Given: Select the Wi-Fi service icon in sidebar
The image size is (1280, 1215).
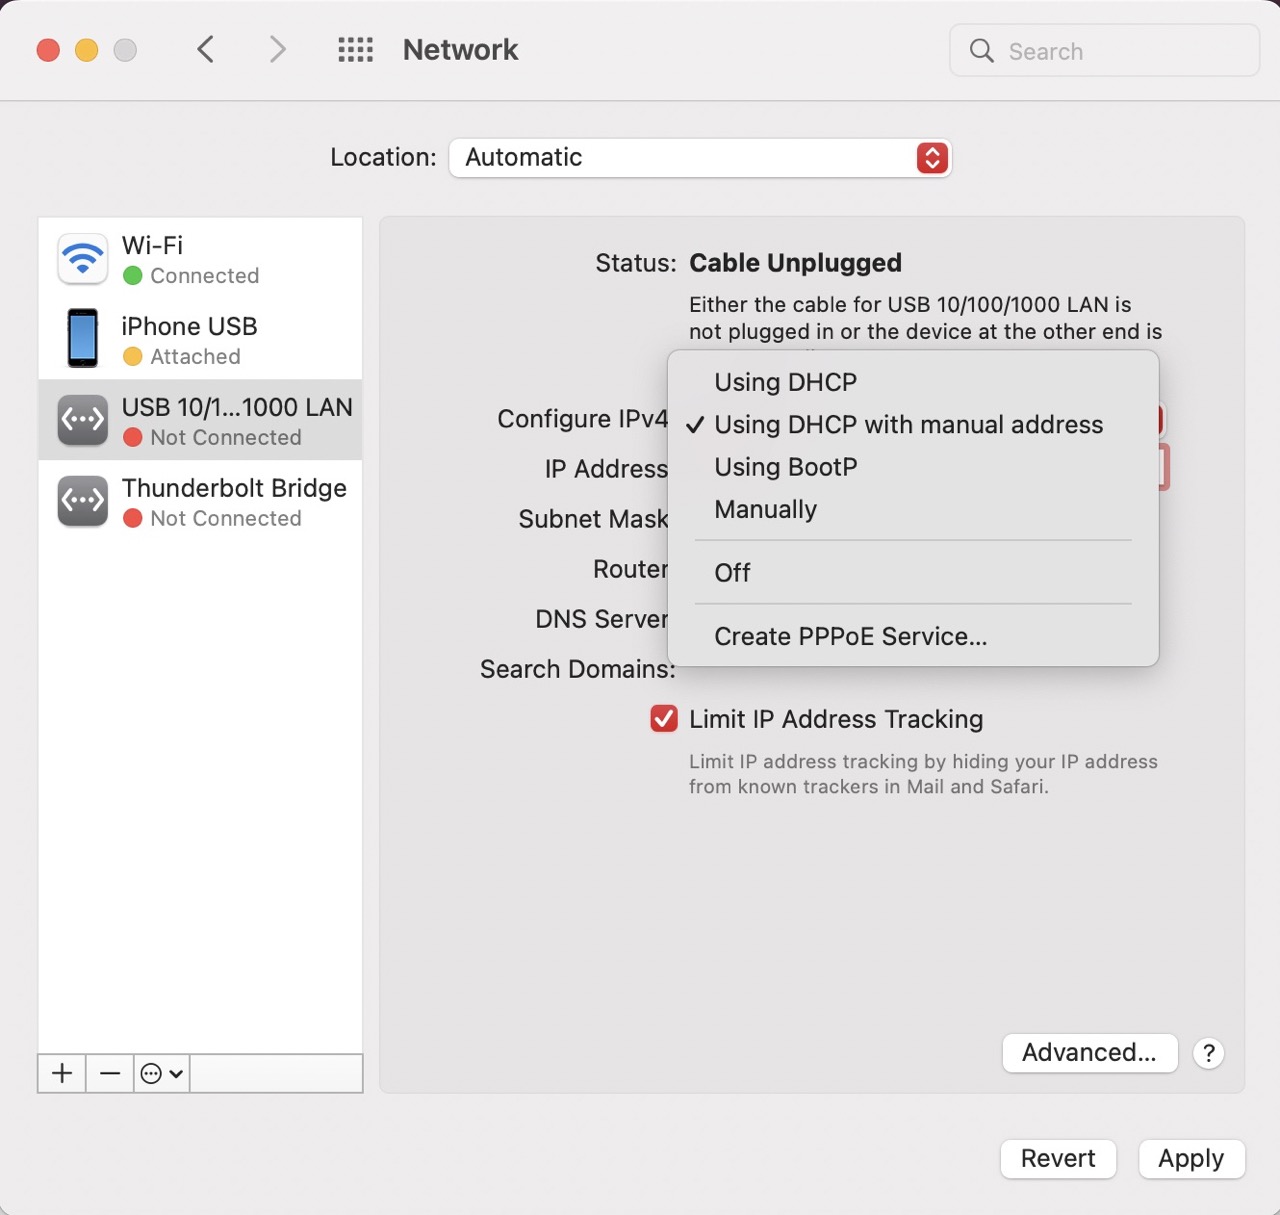Looking at the screenshot, I should pos(82,258).
